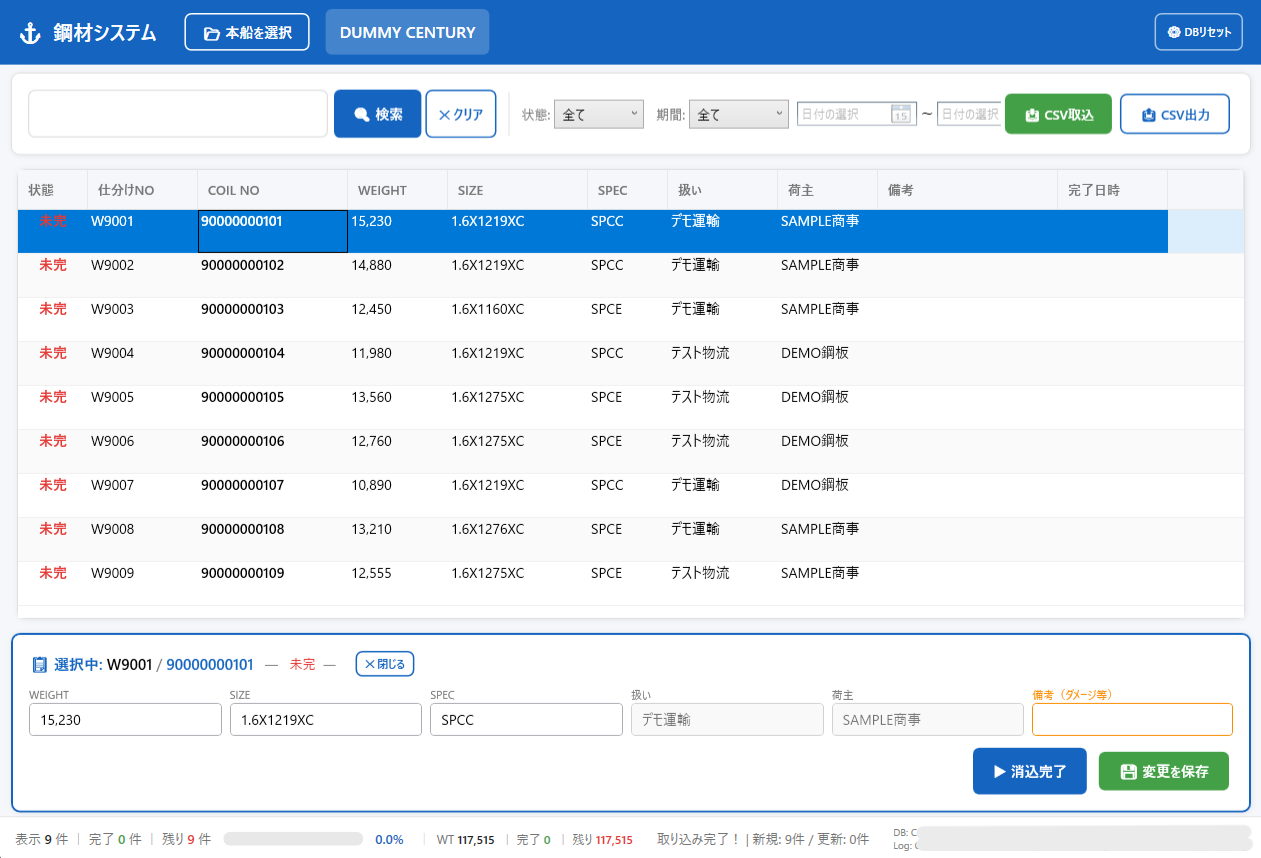
Task: Click the clipboard icon beside 選択中
Action: point(40,664)
